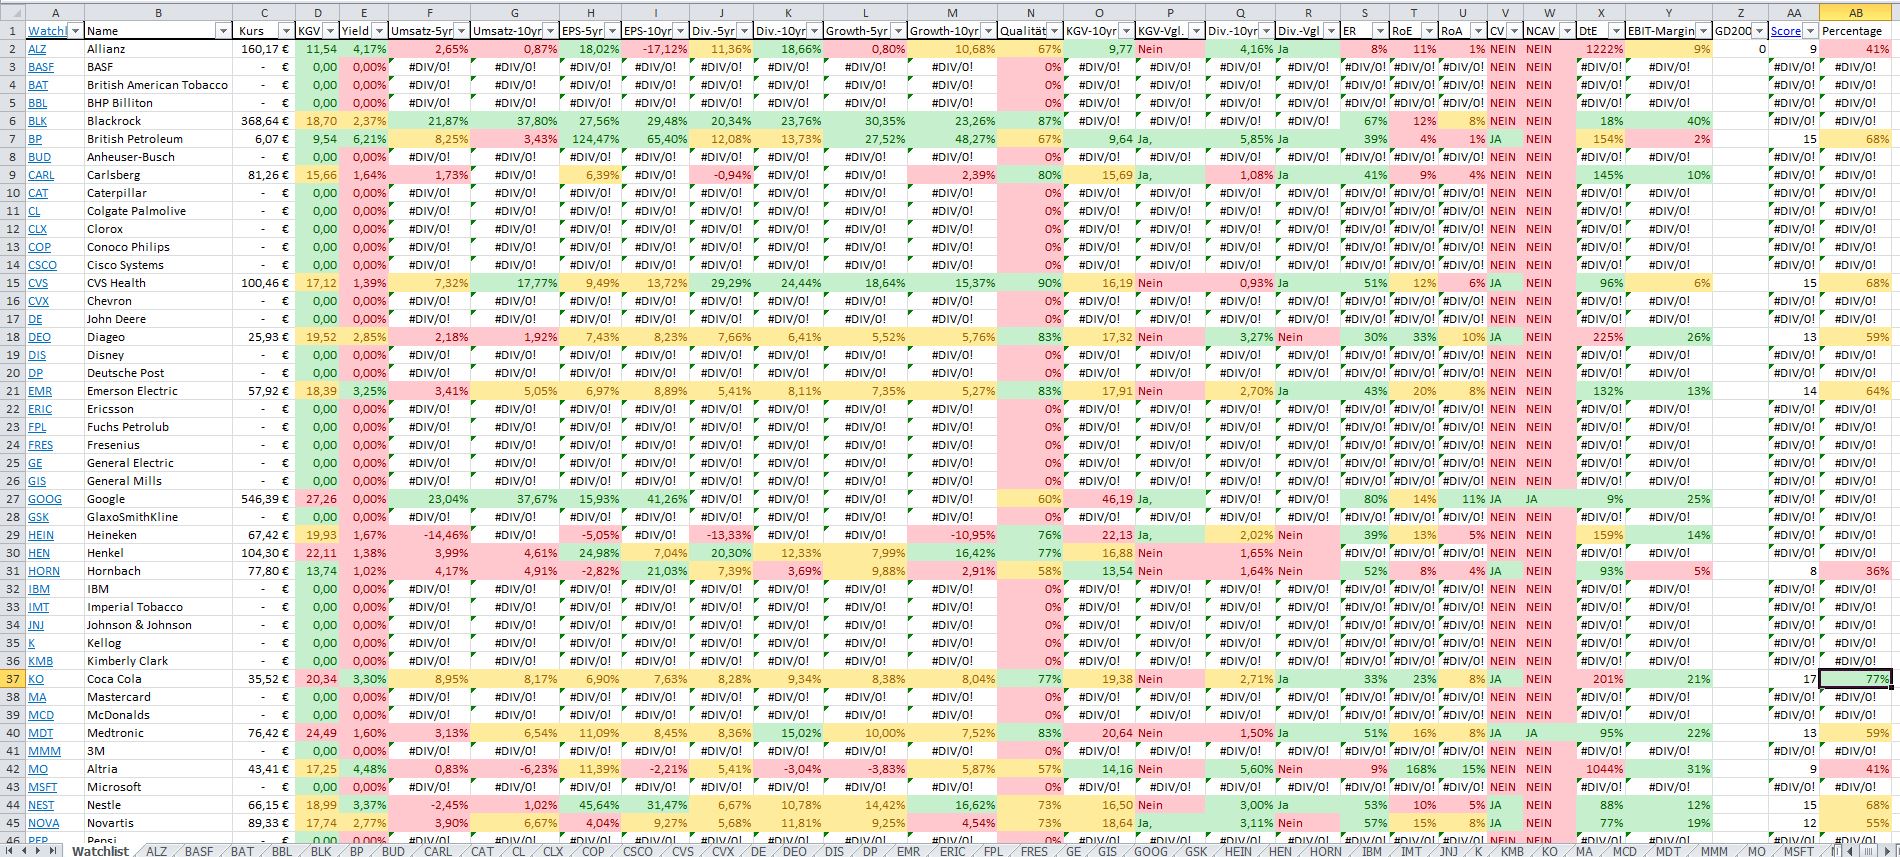This screenshot has height=857, width=1900.
Task: Click the Percentage column header cell
Action: [1856, 31]
